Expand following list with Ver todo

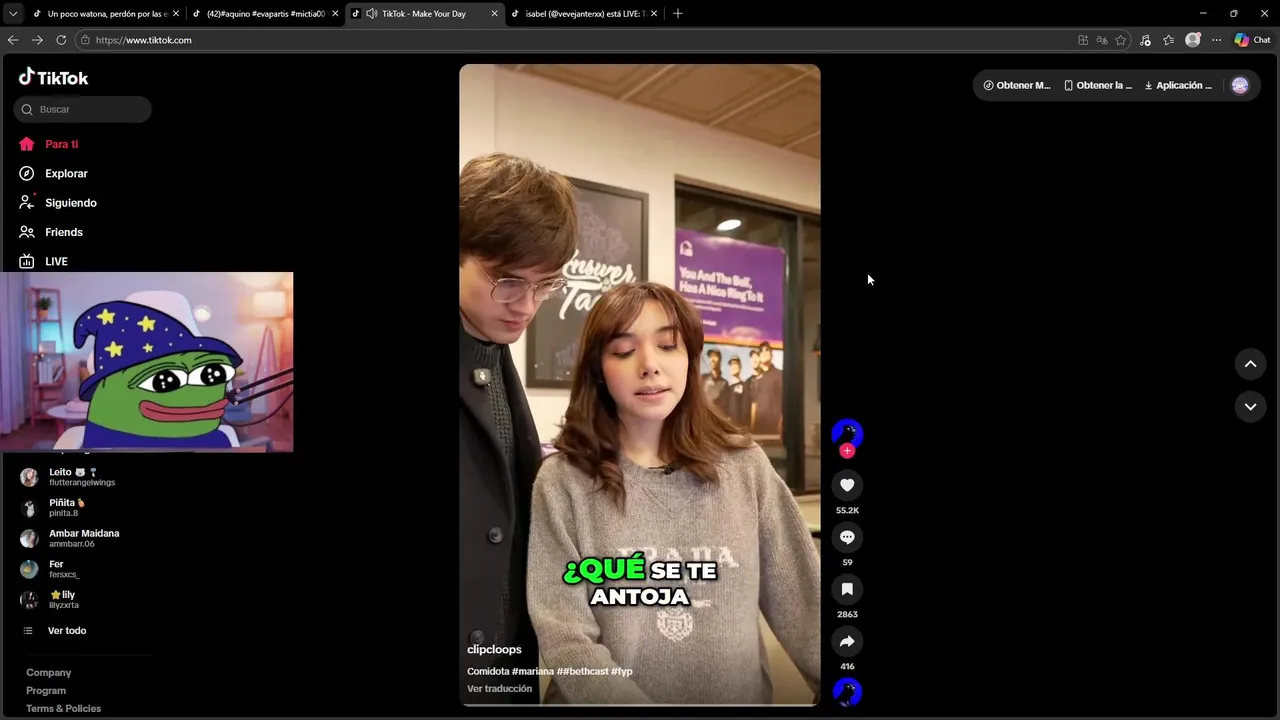coord(67,630)
